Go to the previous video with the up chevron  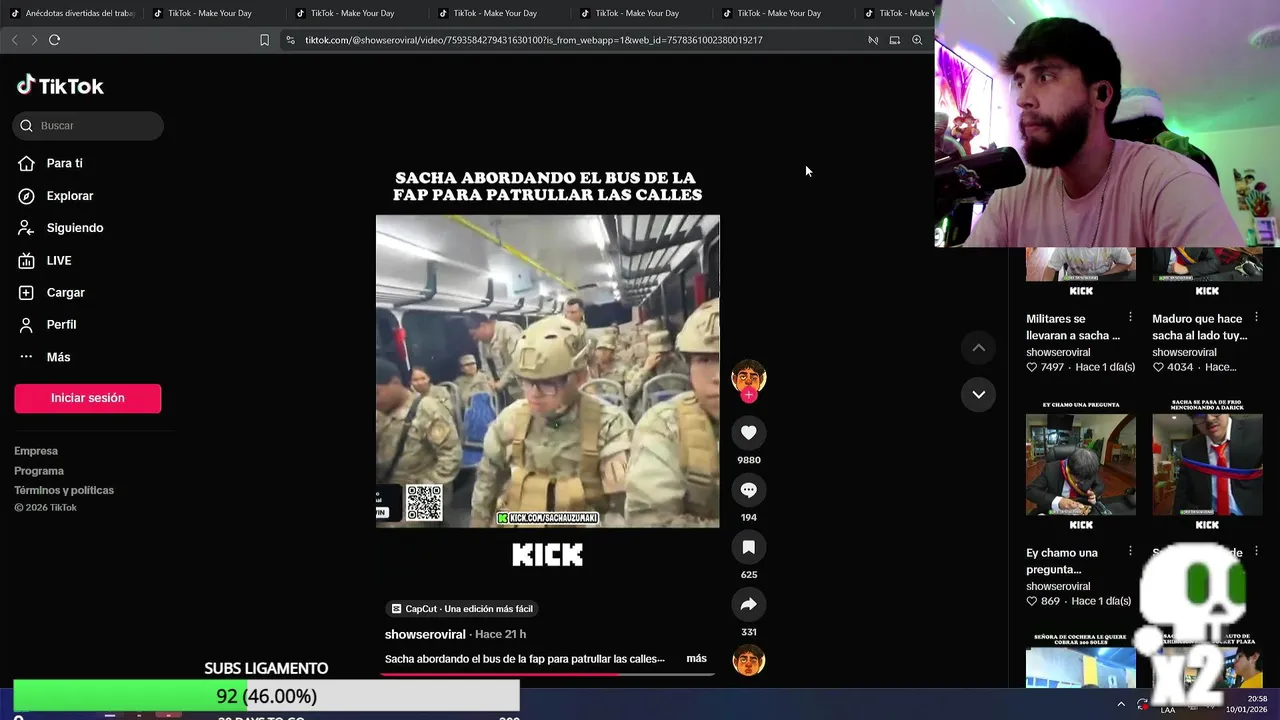coord(979,347)
